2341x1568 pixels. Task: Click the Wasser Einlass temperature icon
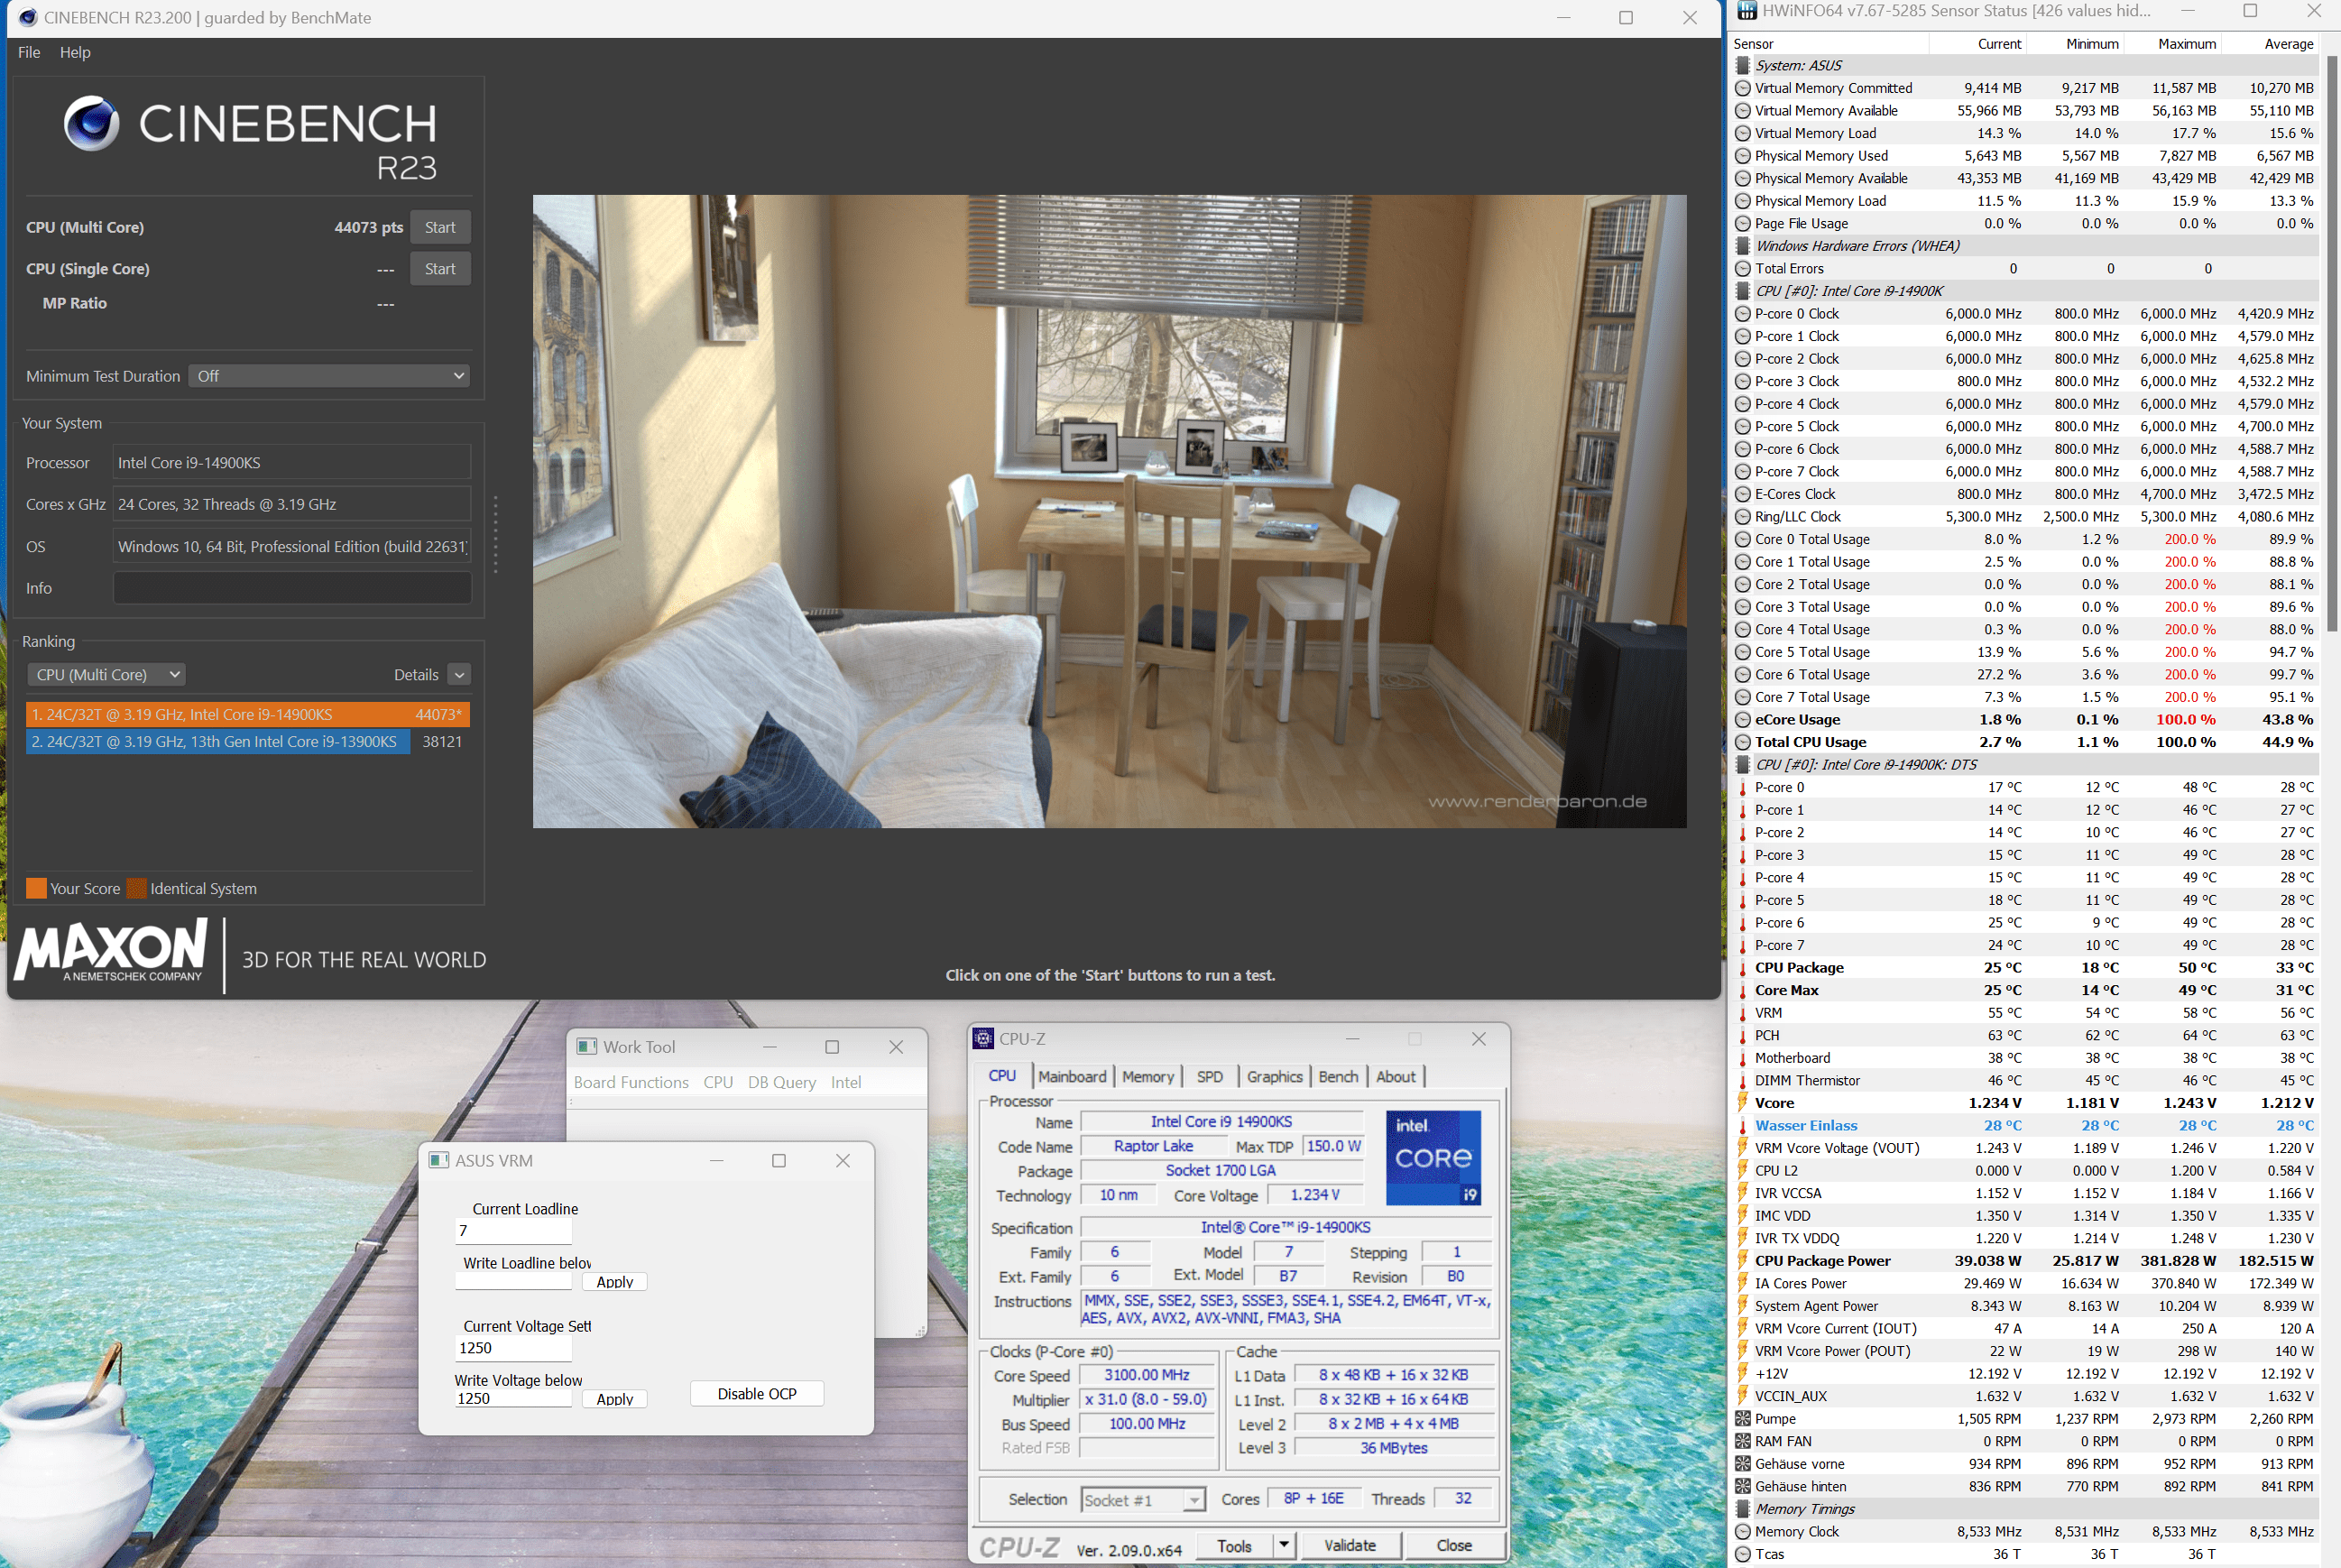click(1742, 1126)
